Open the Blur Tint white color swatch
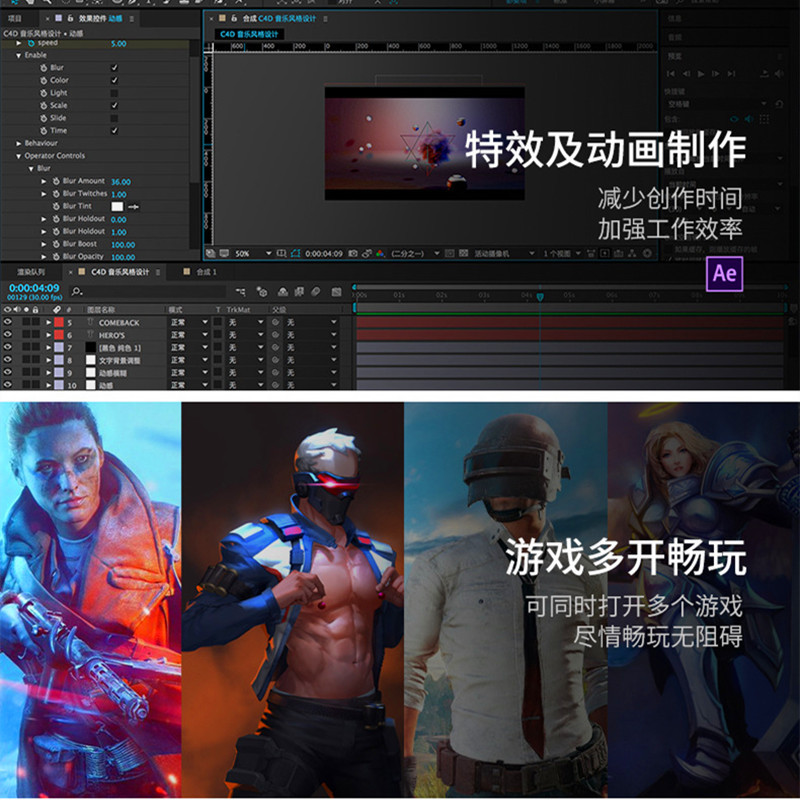This screenshot has height=800, width=800. point(117,207)
